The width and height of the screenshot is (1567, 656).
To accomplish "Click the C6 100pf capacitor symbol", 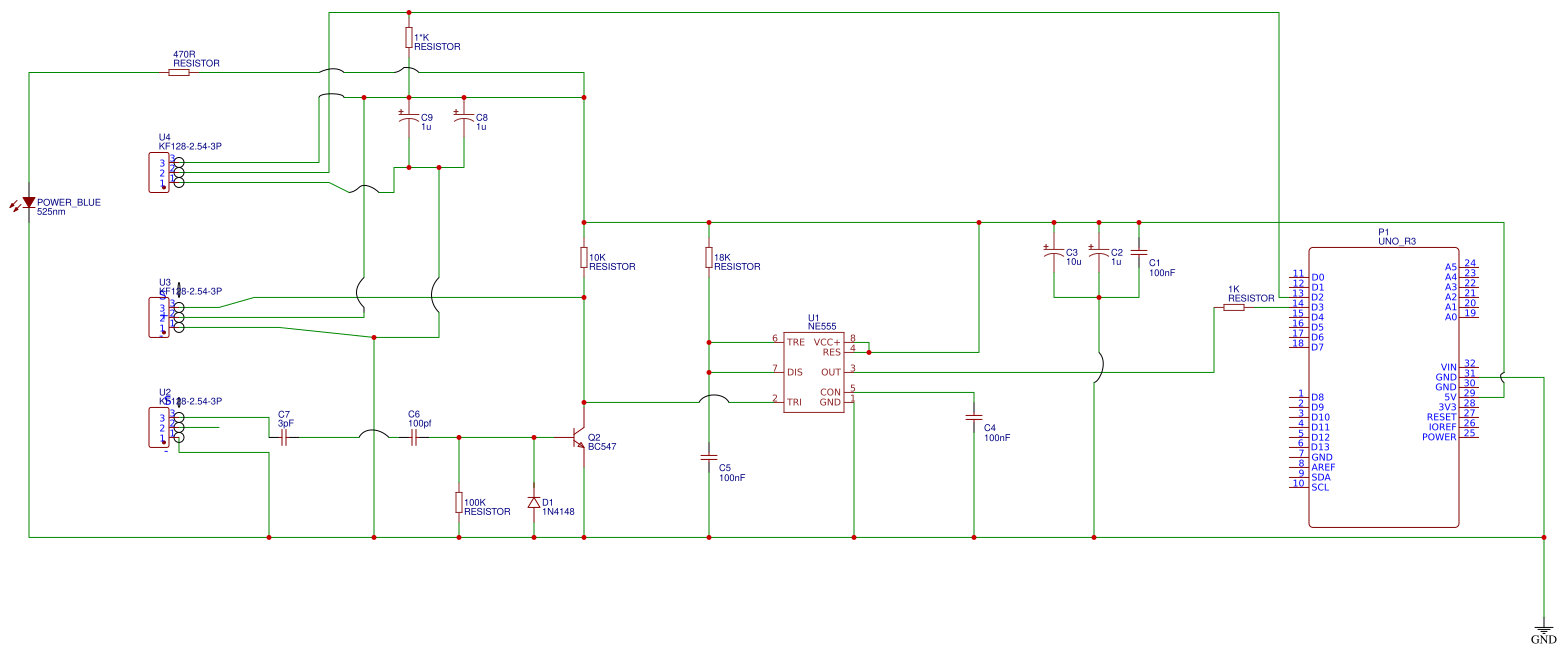I will [413, 437].
